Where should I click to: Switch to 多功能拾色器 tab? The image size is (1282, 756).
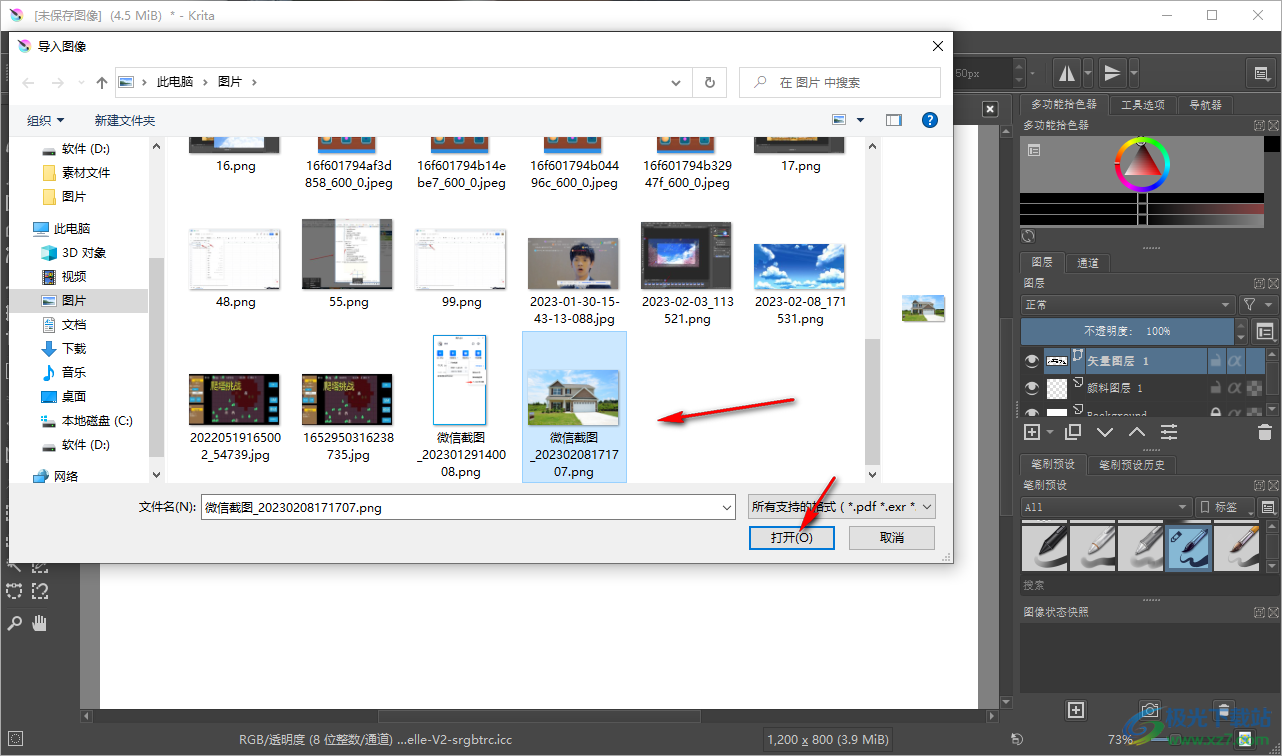pos(1063,105)
